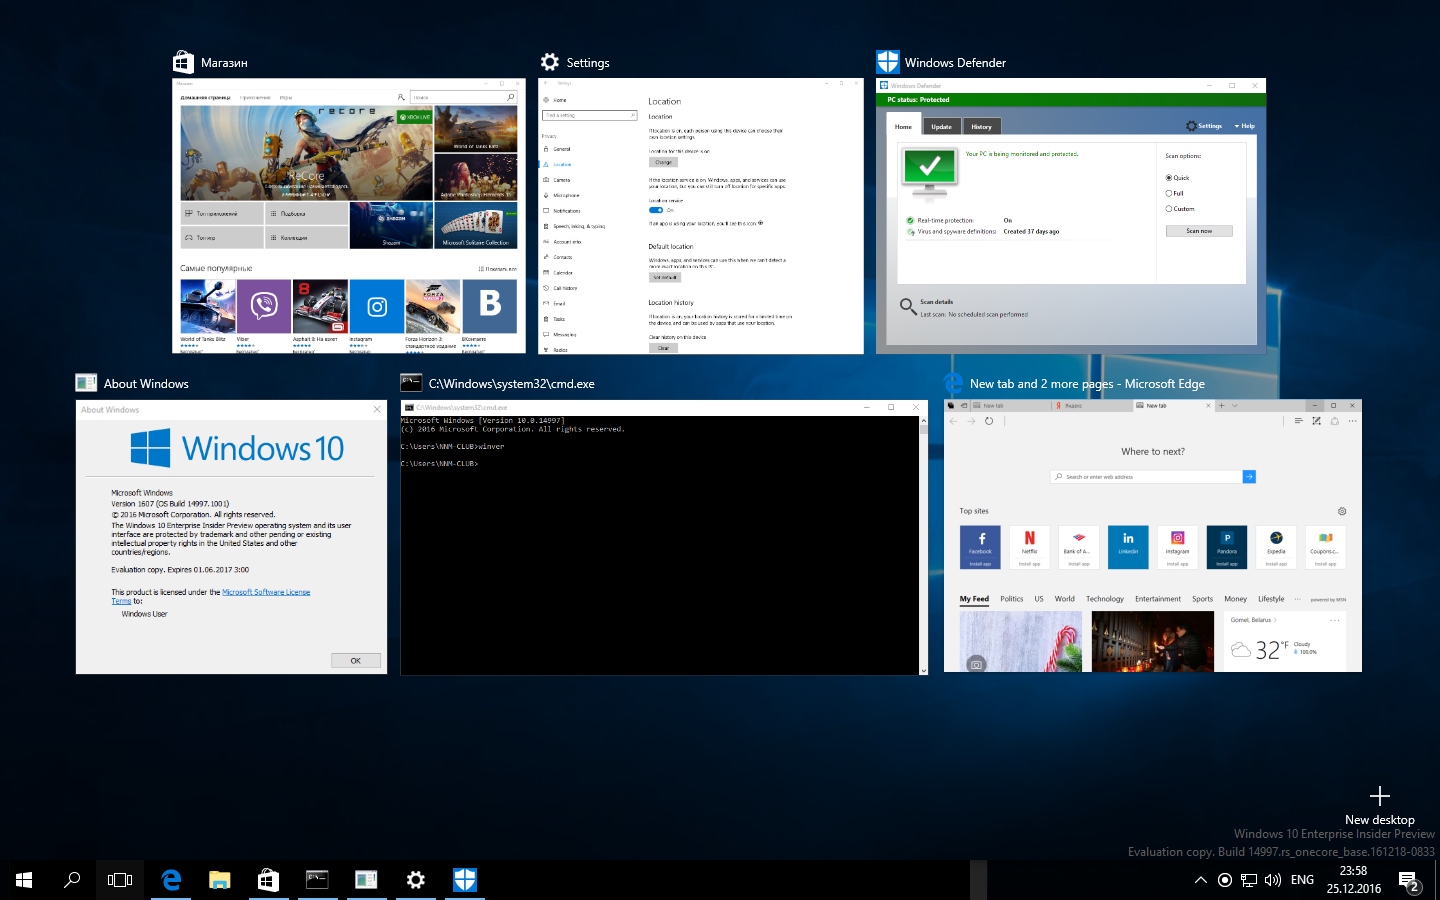Open the Pandora top site tile in Edge

click(1227, 547)
